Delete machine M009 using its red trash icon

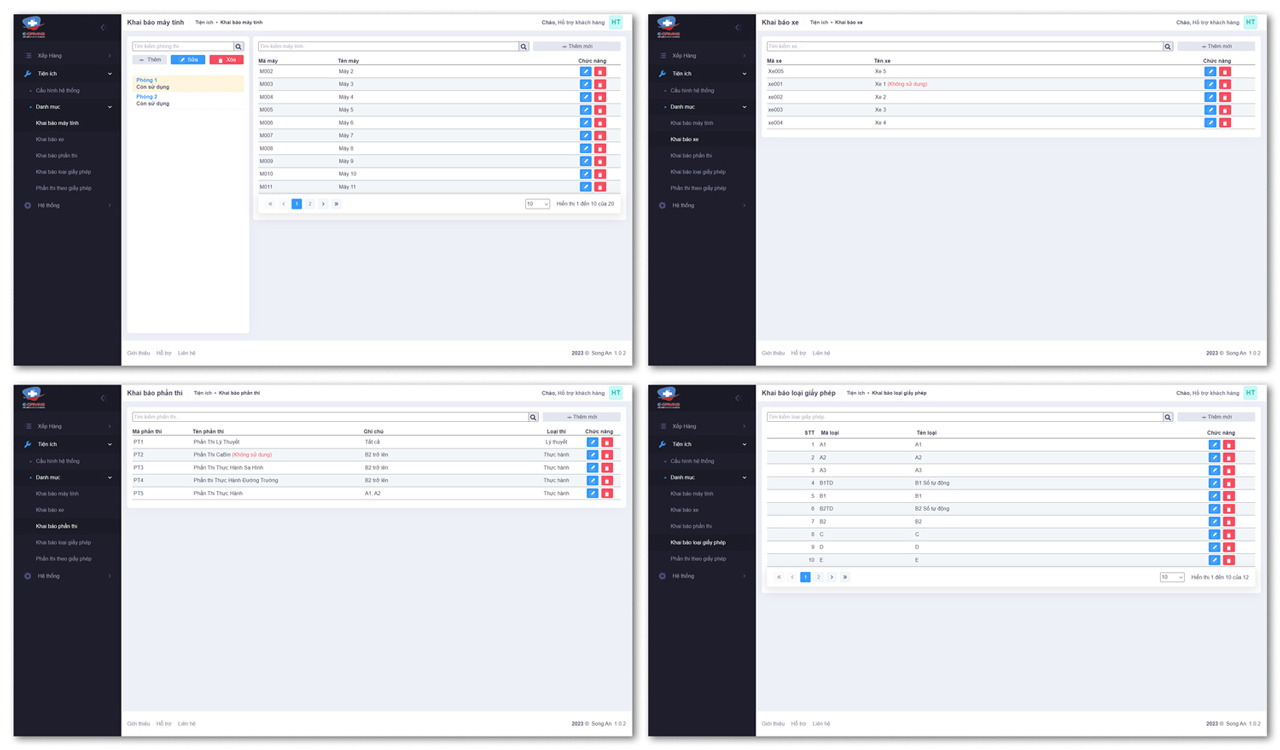coord(600,161)
